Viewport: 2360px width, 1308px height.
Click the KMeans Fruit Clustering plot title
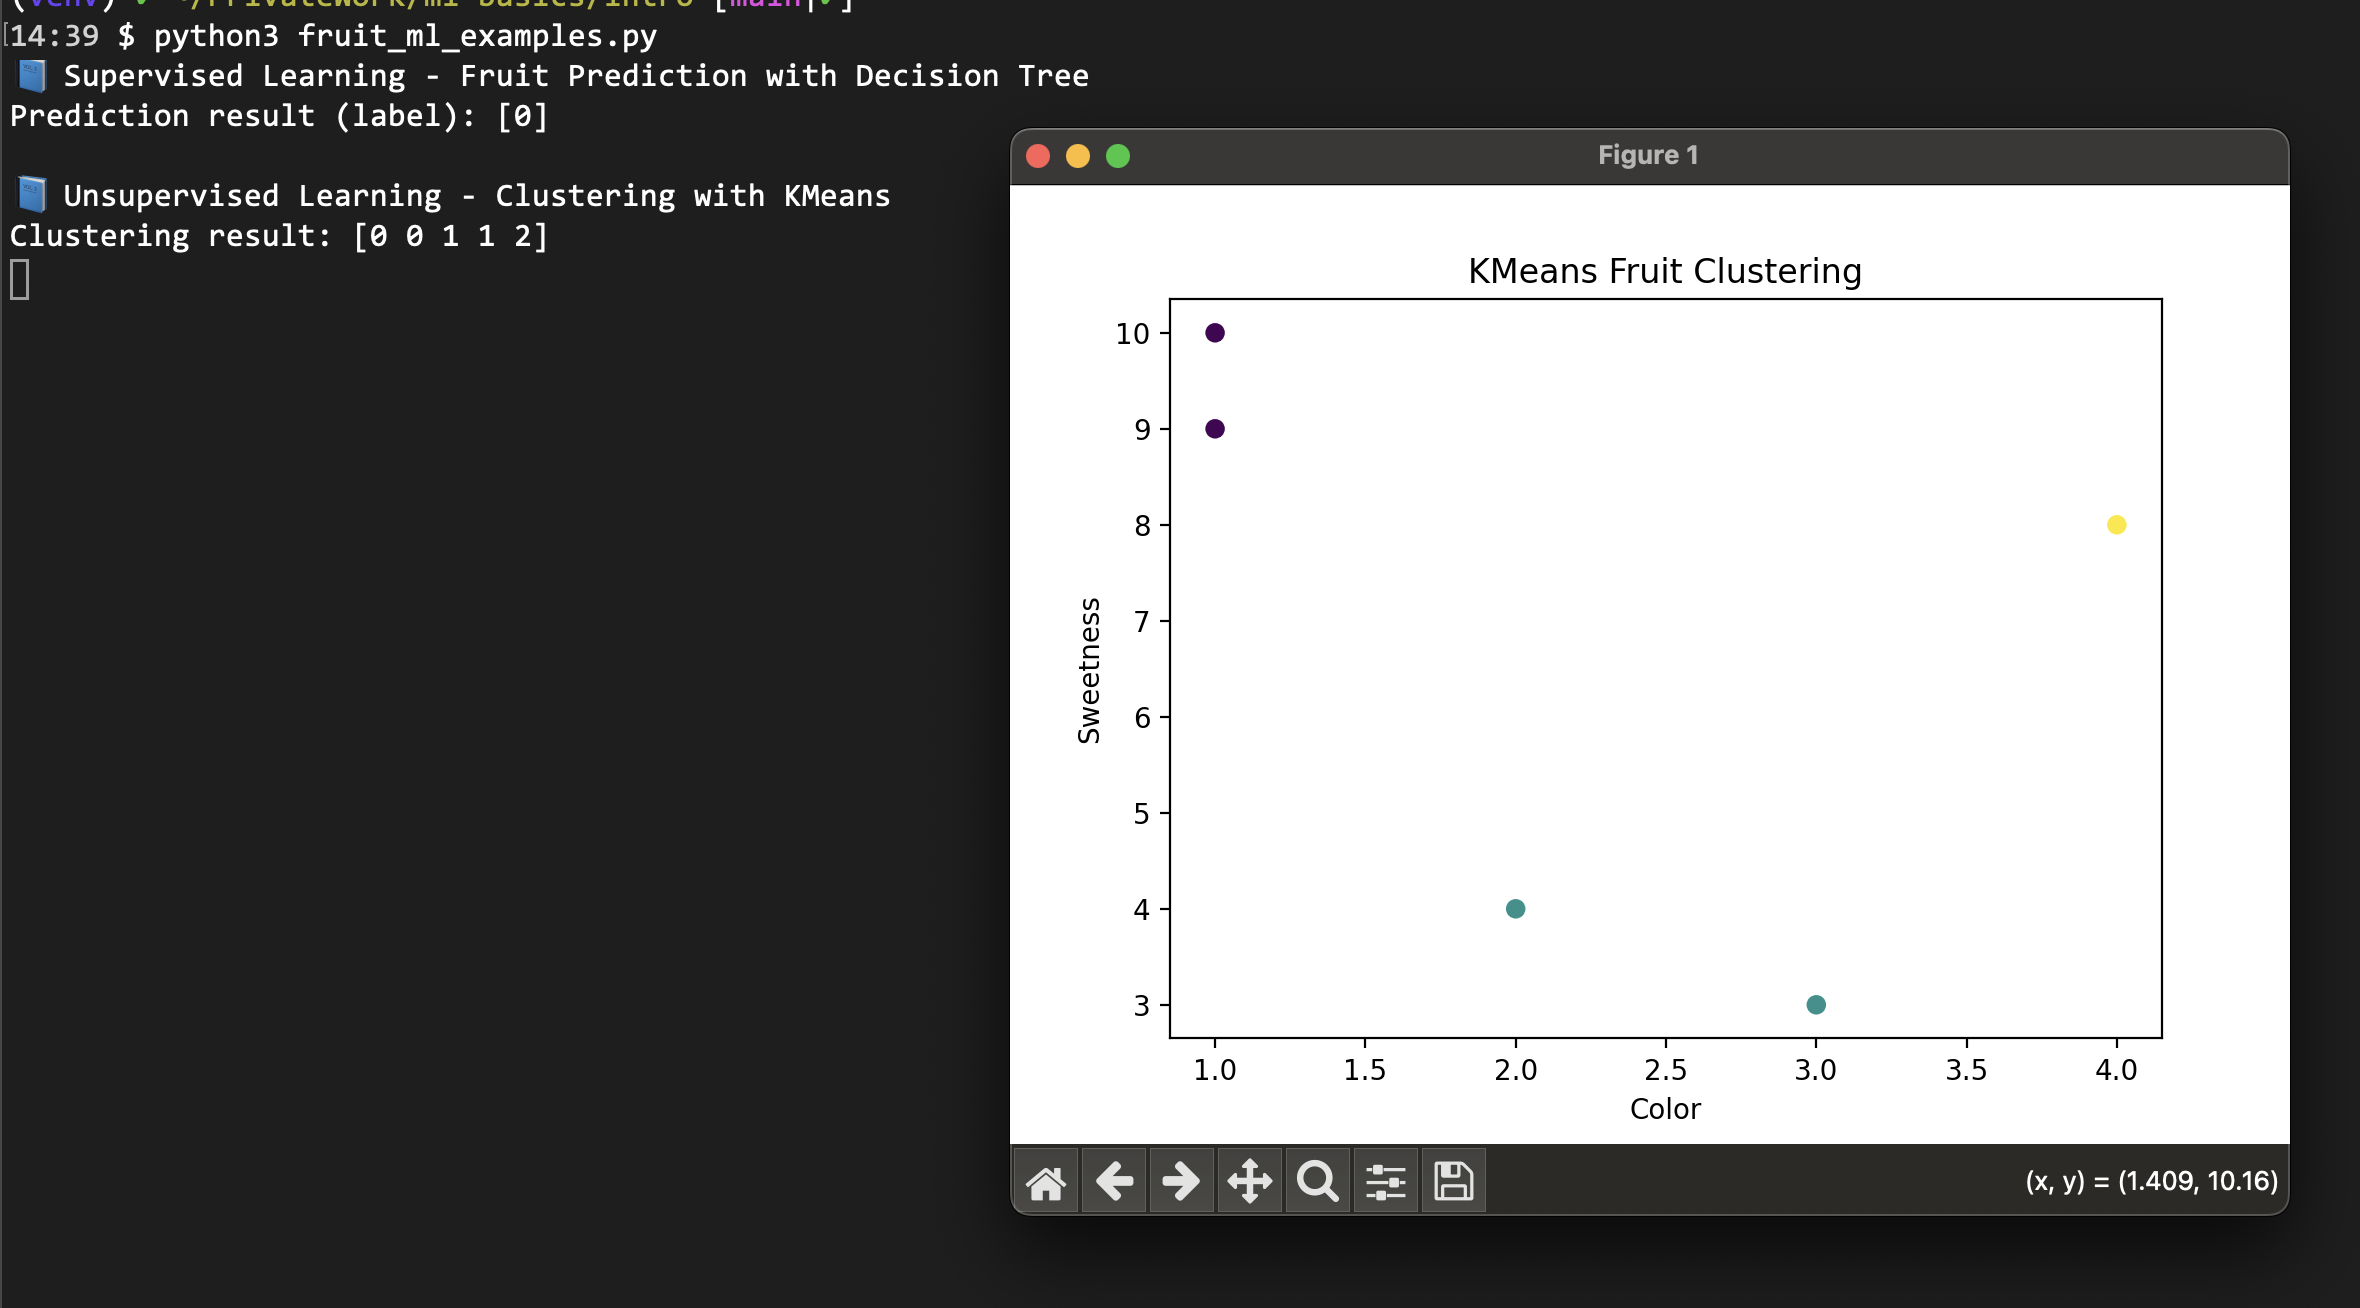[x=1664, y=271]
